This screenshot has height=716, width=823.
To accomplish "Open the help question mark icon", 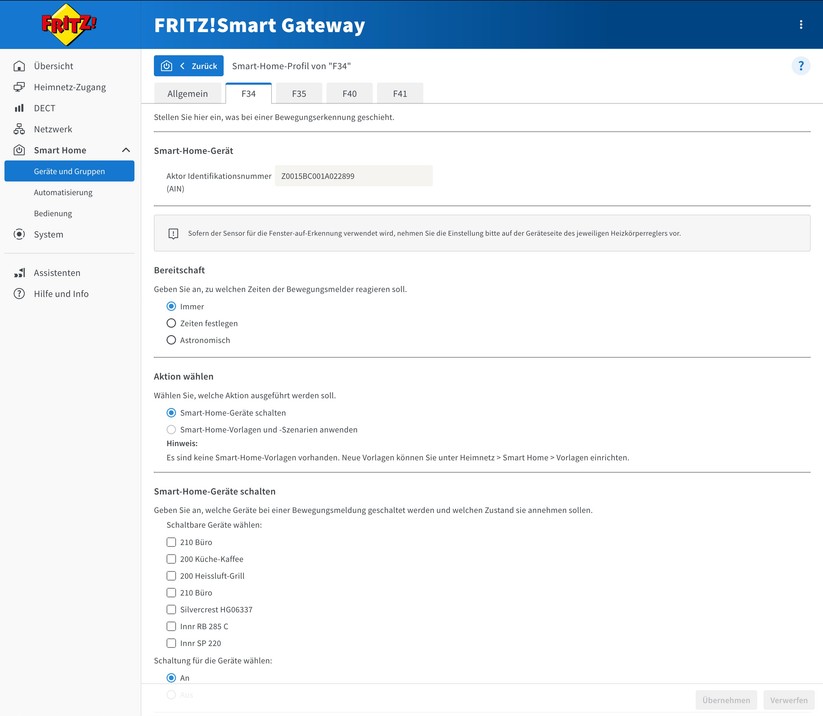I will tap(800, 66).
